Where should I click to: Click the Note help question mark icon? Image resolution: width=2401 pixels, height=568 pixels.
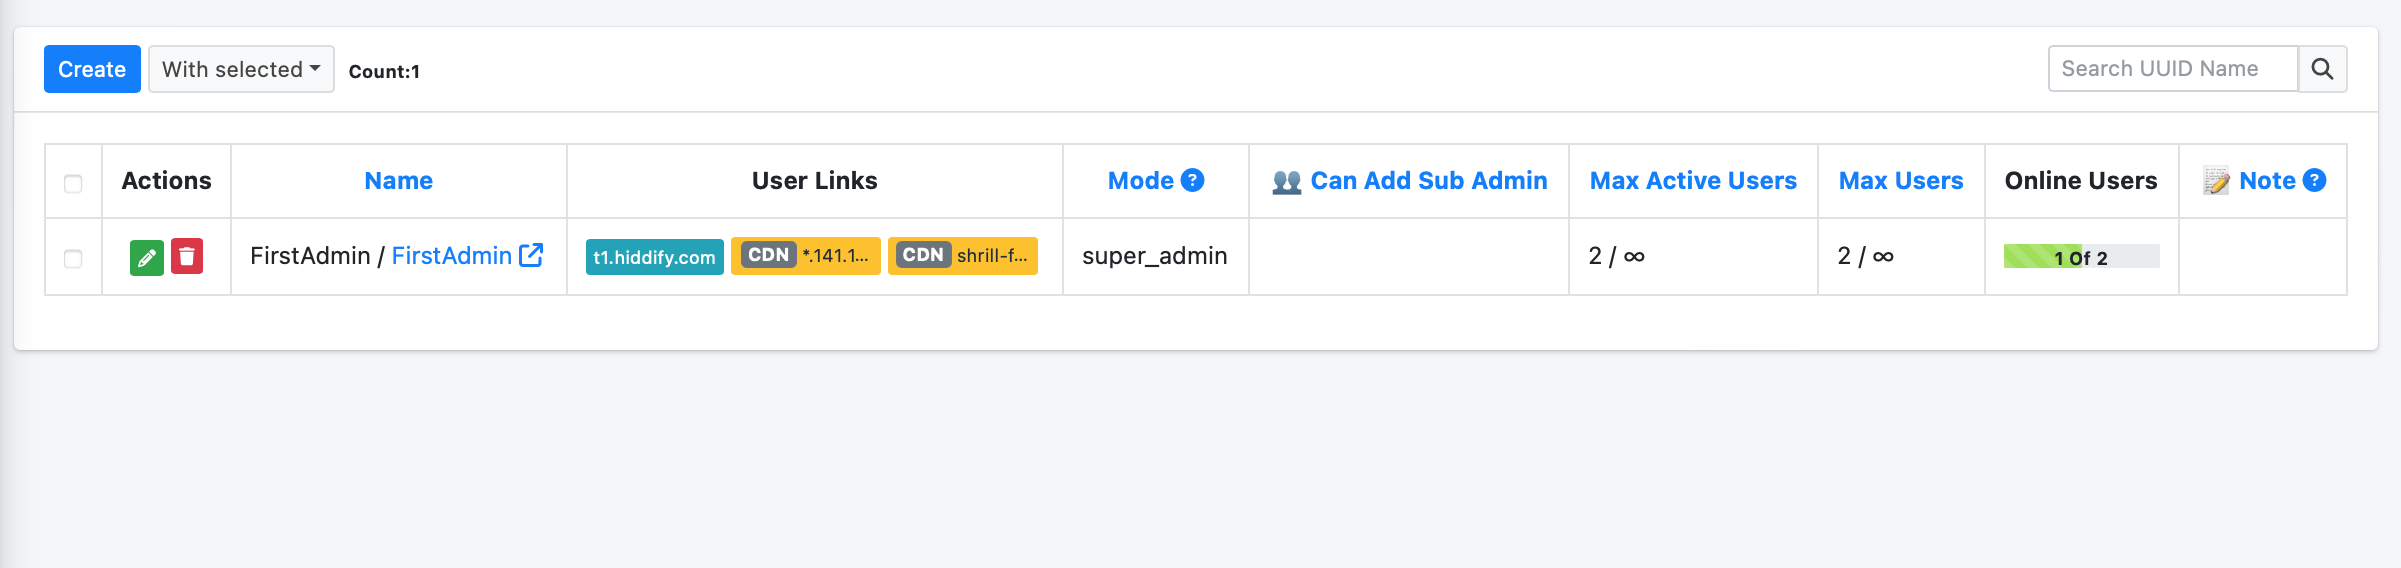click(2314, 180)
